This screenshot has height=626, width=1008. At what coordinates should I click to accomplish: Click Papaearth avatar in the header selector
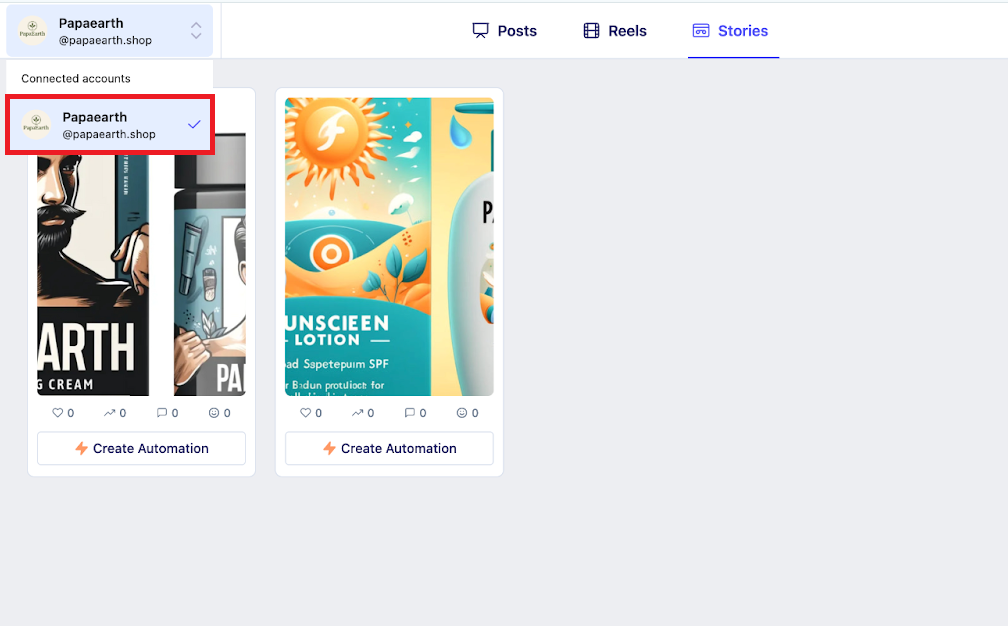click(x=32, y=31)
